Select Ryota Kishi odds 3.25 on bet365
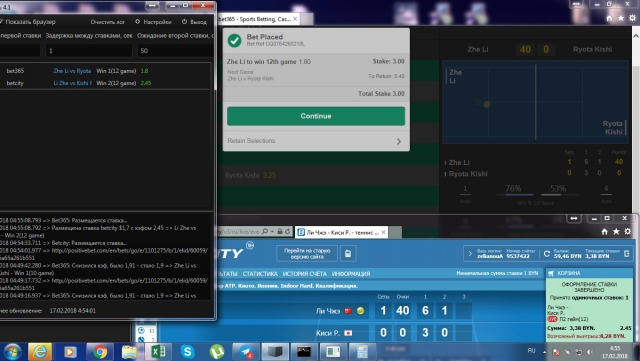The height and width of the screenshot is (361, 640). [x=269, y=175]
